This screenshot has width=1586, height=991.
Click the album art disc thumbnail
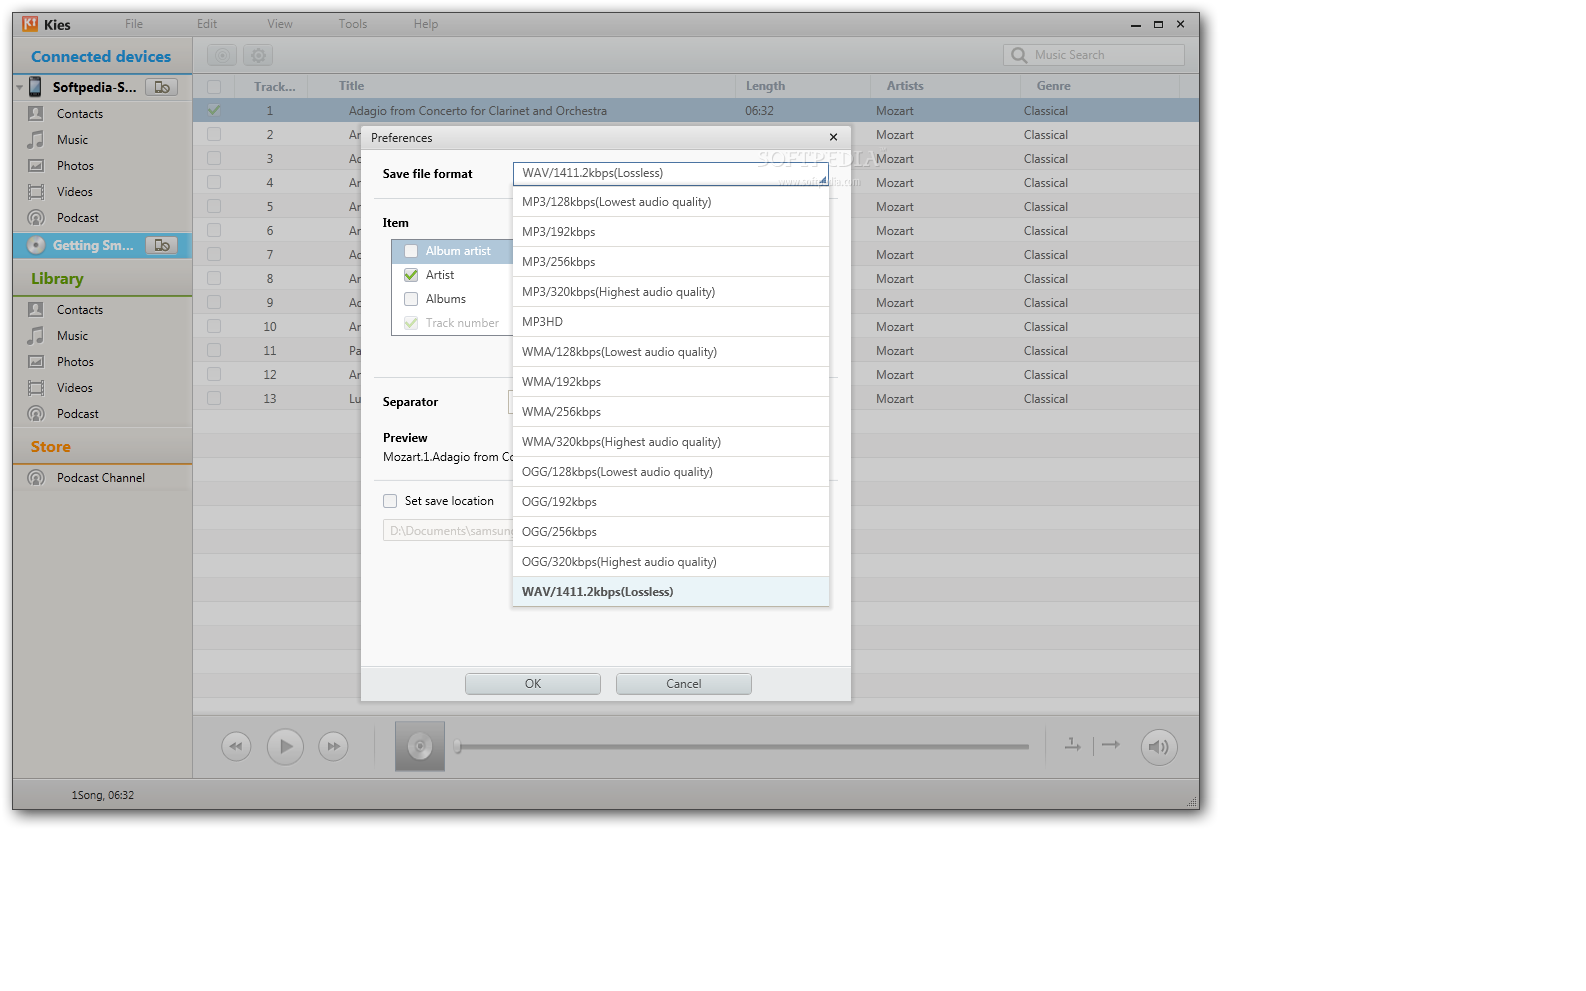click(420, 746)
